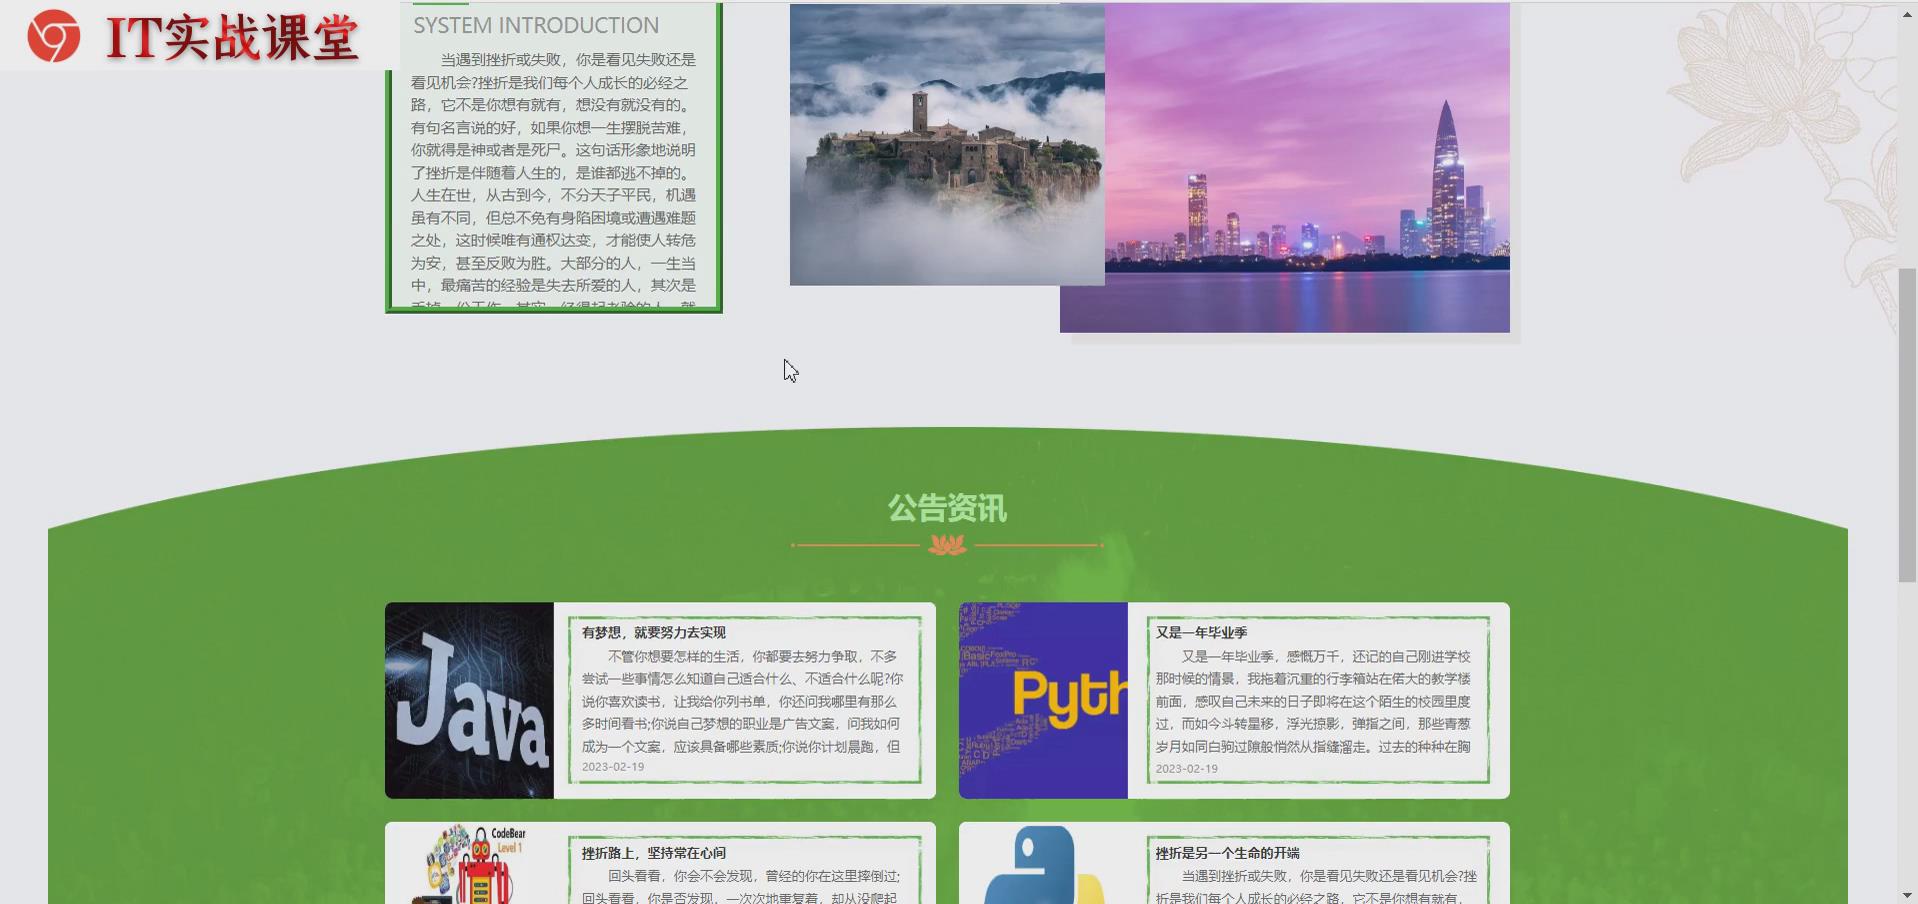Click the 2023-02-19 date under 又是一年毕业季
This screenshot has height=904, width=1918.
click(x=1187, y=769)
